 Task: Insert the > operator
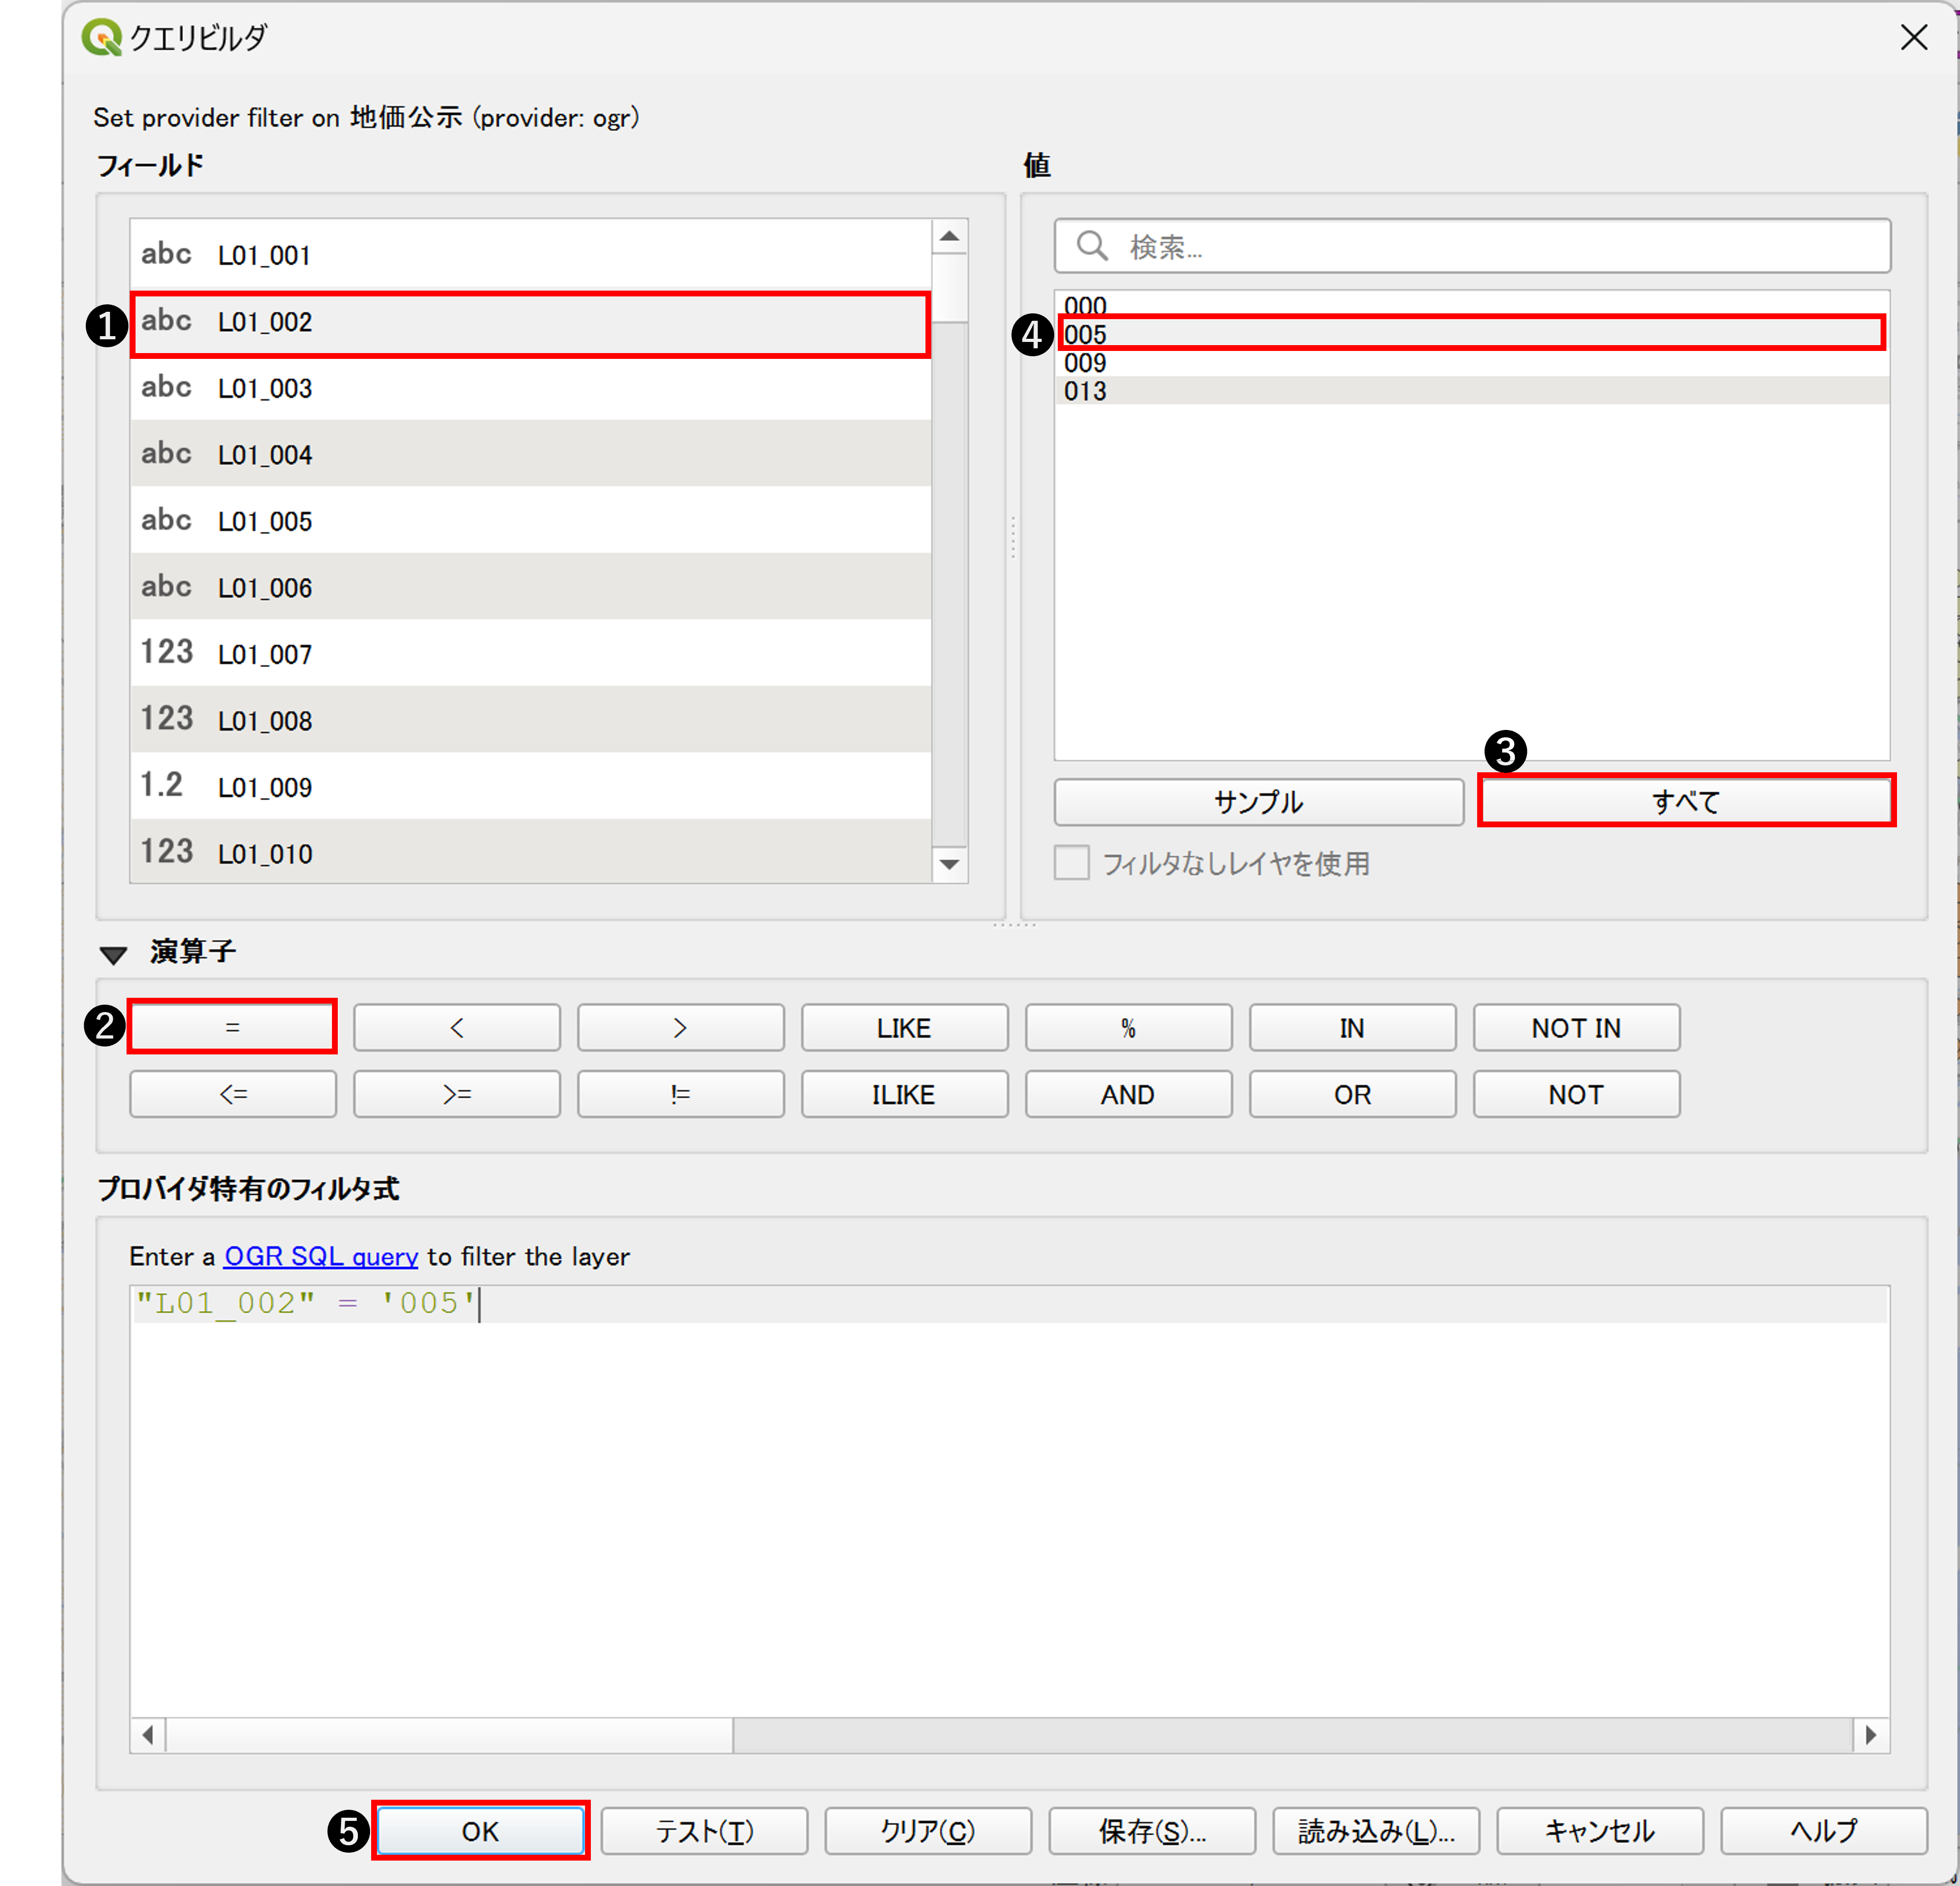(x=681, y=1027)
